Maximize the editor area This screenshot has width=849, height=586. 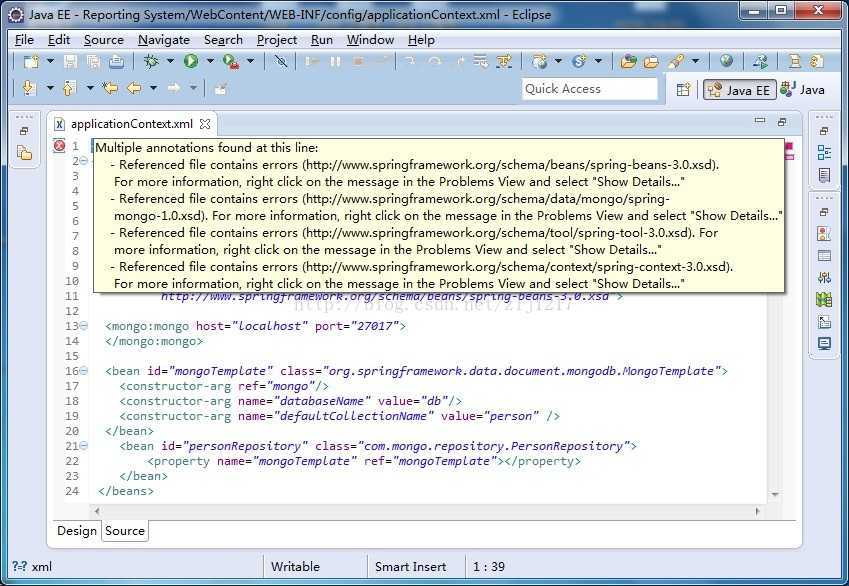point(782,122)
